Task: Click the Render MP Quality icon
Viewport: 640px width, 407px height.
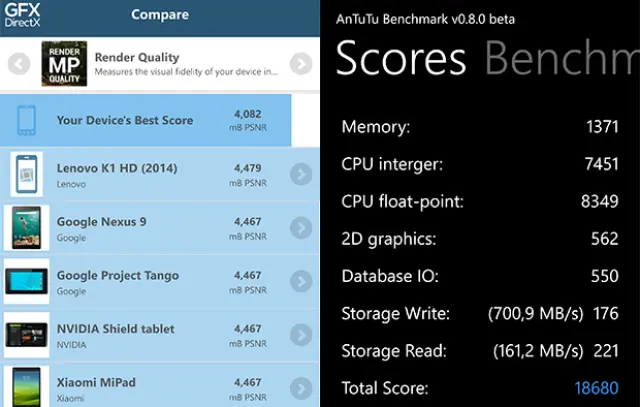Action: pyautogui.click(x=63, y=65)
